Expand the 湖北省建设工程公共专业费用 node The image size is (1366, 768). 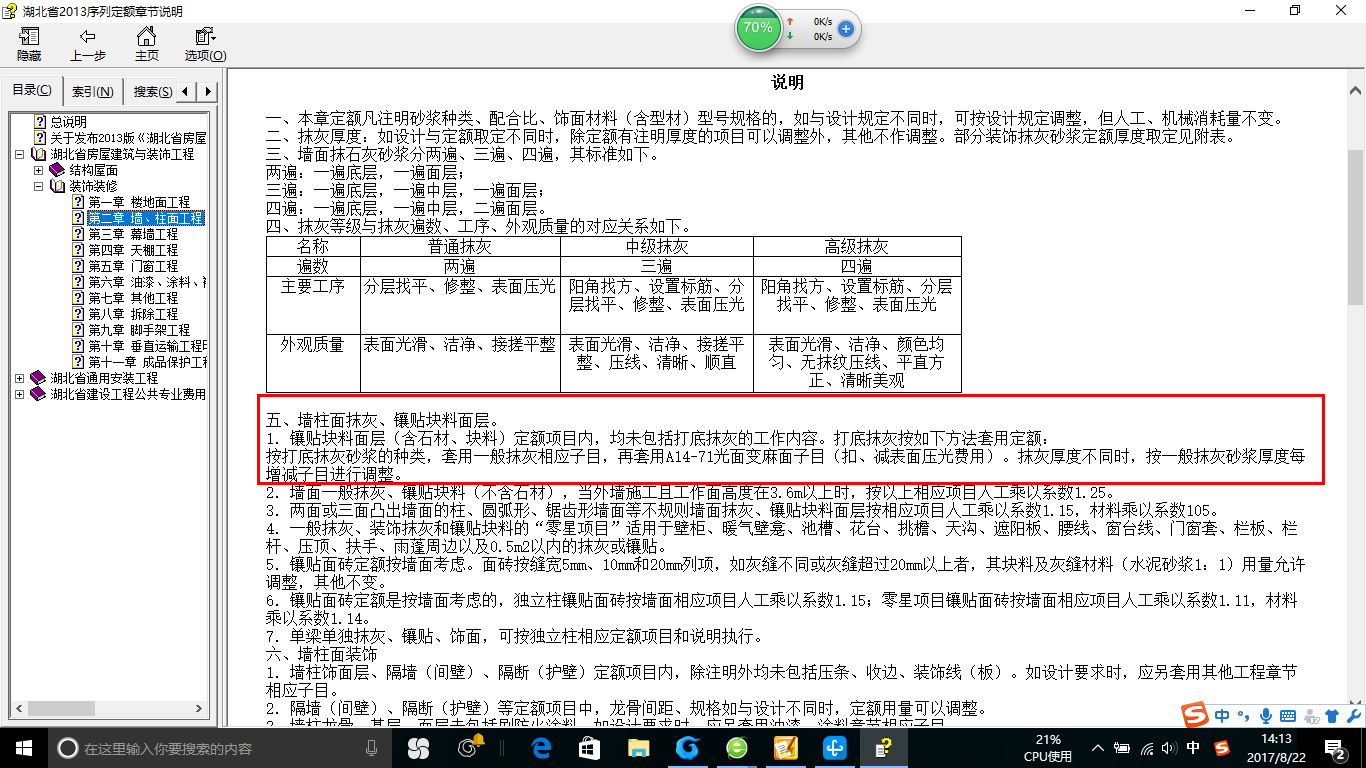tap(21, 394)
